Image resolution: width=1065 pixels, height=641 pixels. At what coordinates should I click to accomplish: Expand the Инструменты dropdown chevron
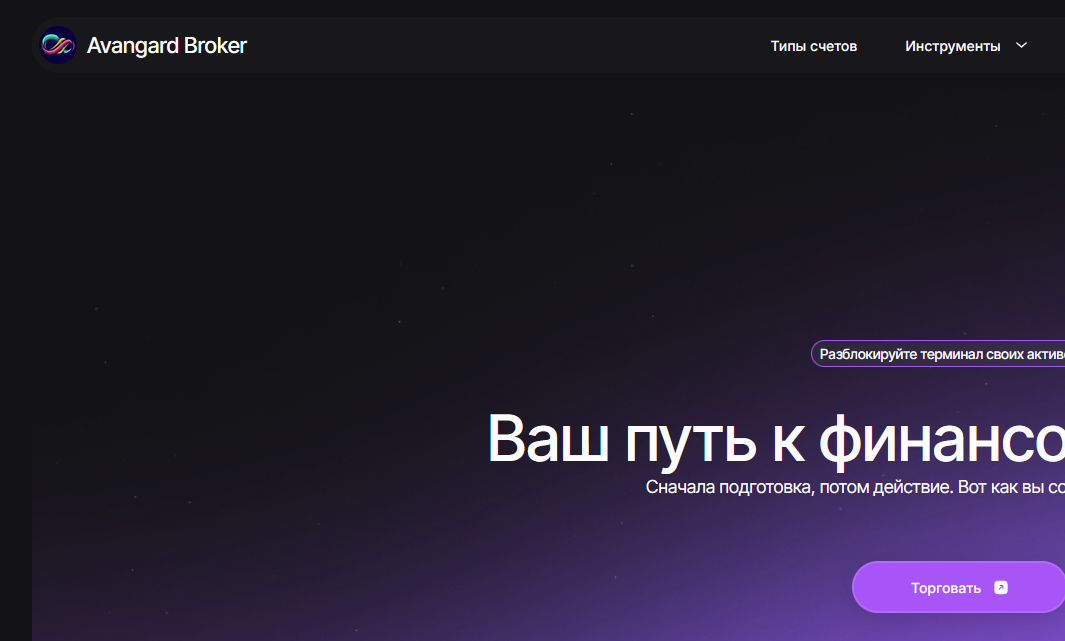pos(1021,45)
